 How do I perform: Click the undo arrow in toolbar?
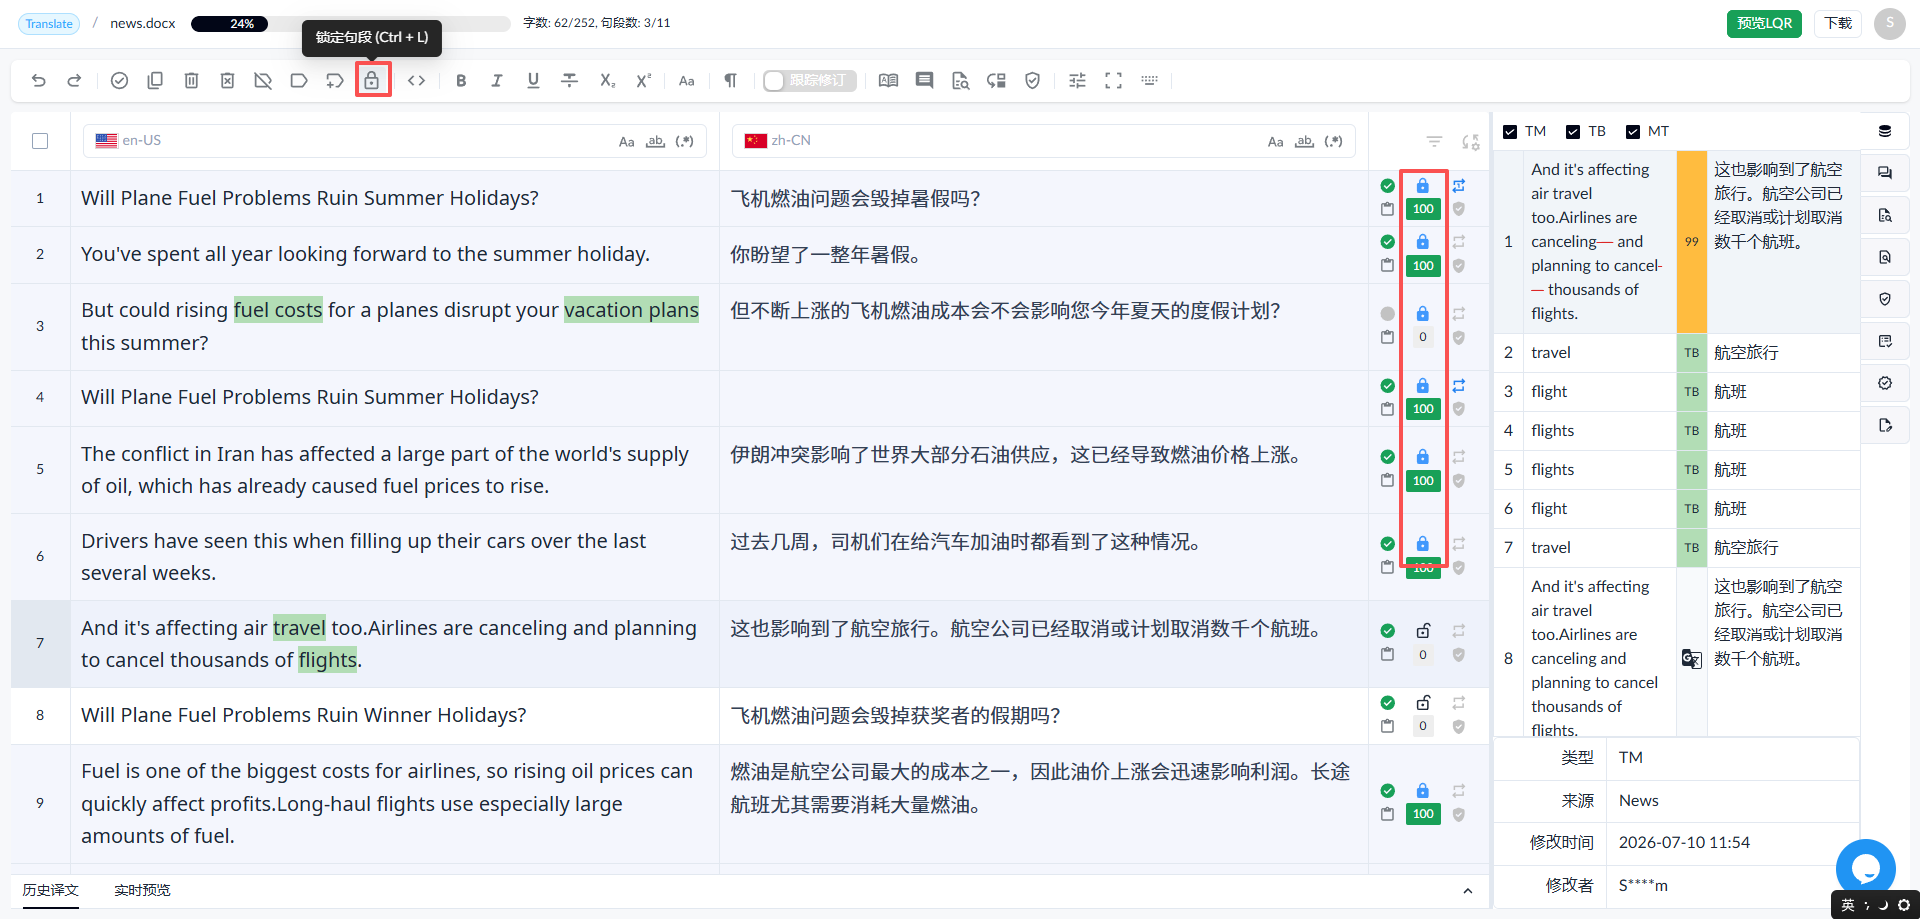(38, 81)
